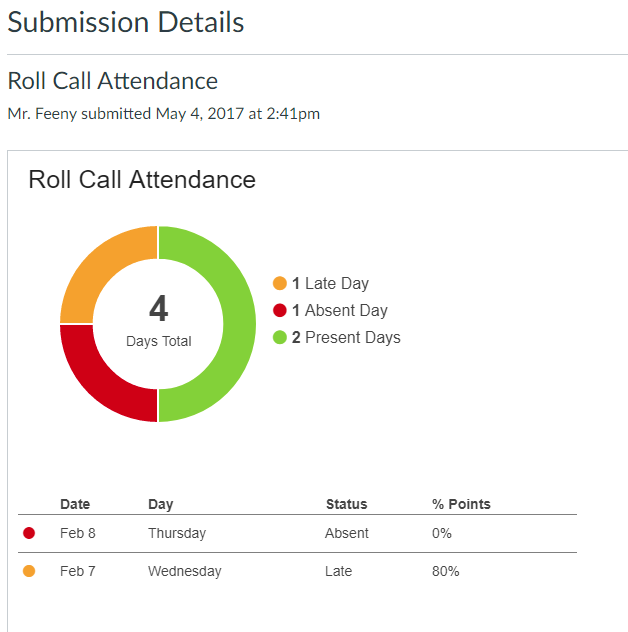Click the Submission Details page heading

[125, 22]
